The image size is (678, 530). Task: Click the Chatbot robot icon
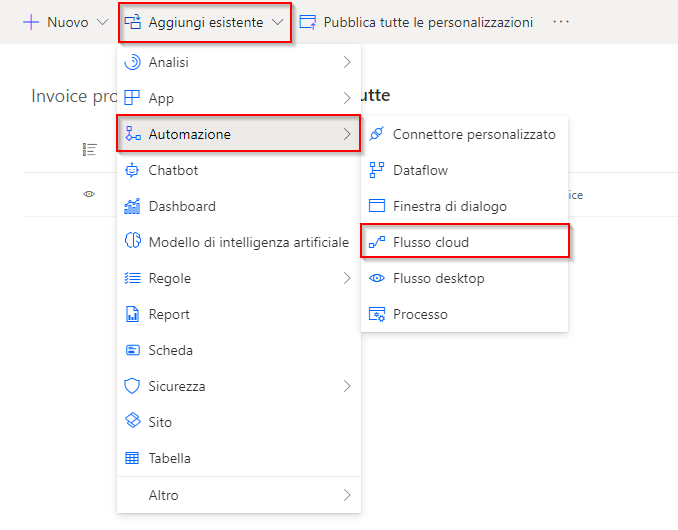[x=132, y=170]
